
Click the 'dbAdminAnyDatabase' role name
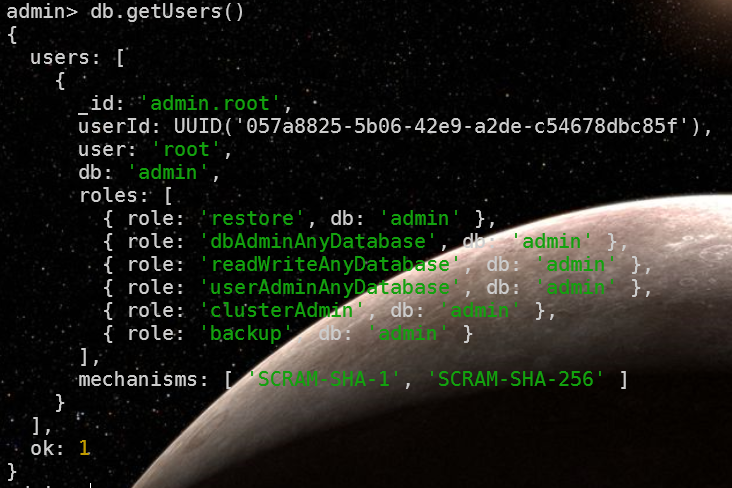pos(317,241)
